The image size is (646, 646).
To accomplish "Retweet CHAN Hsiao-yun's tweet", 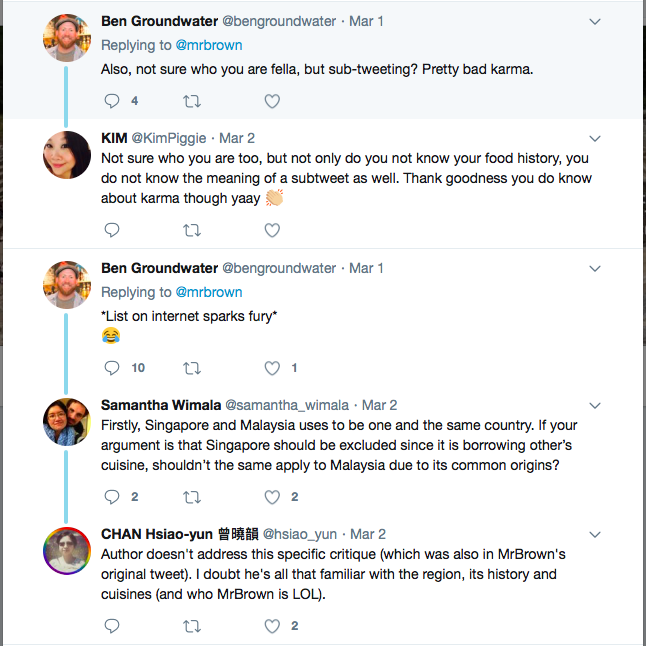I will (x=192, y=626).
